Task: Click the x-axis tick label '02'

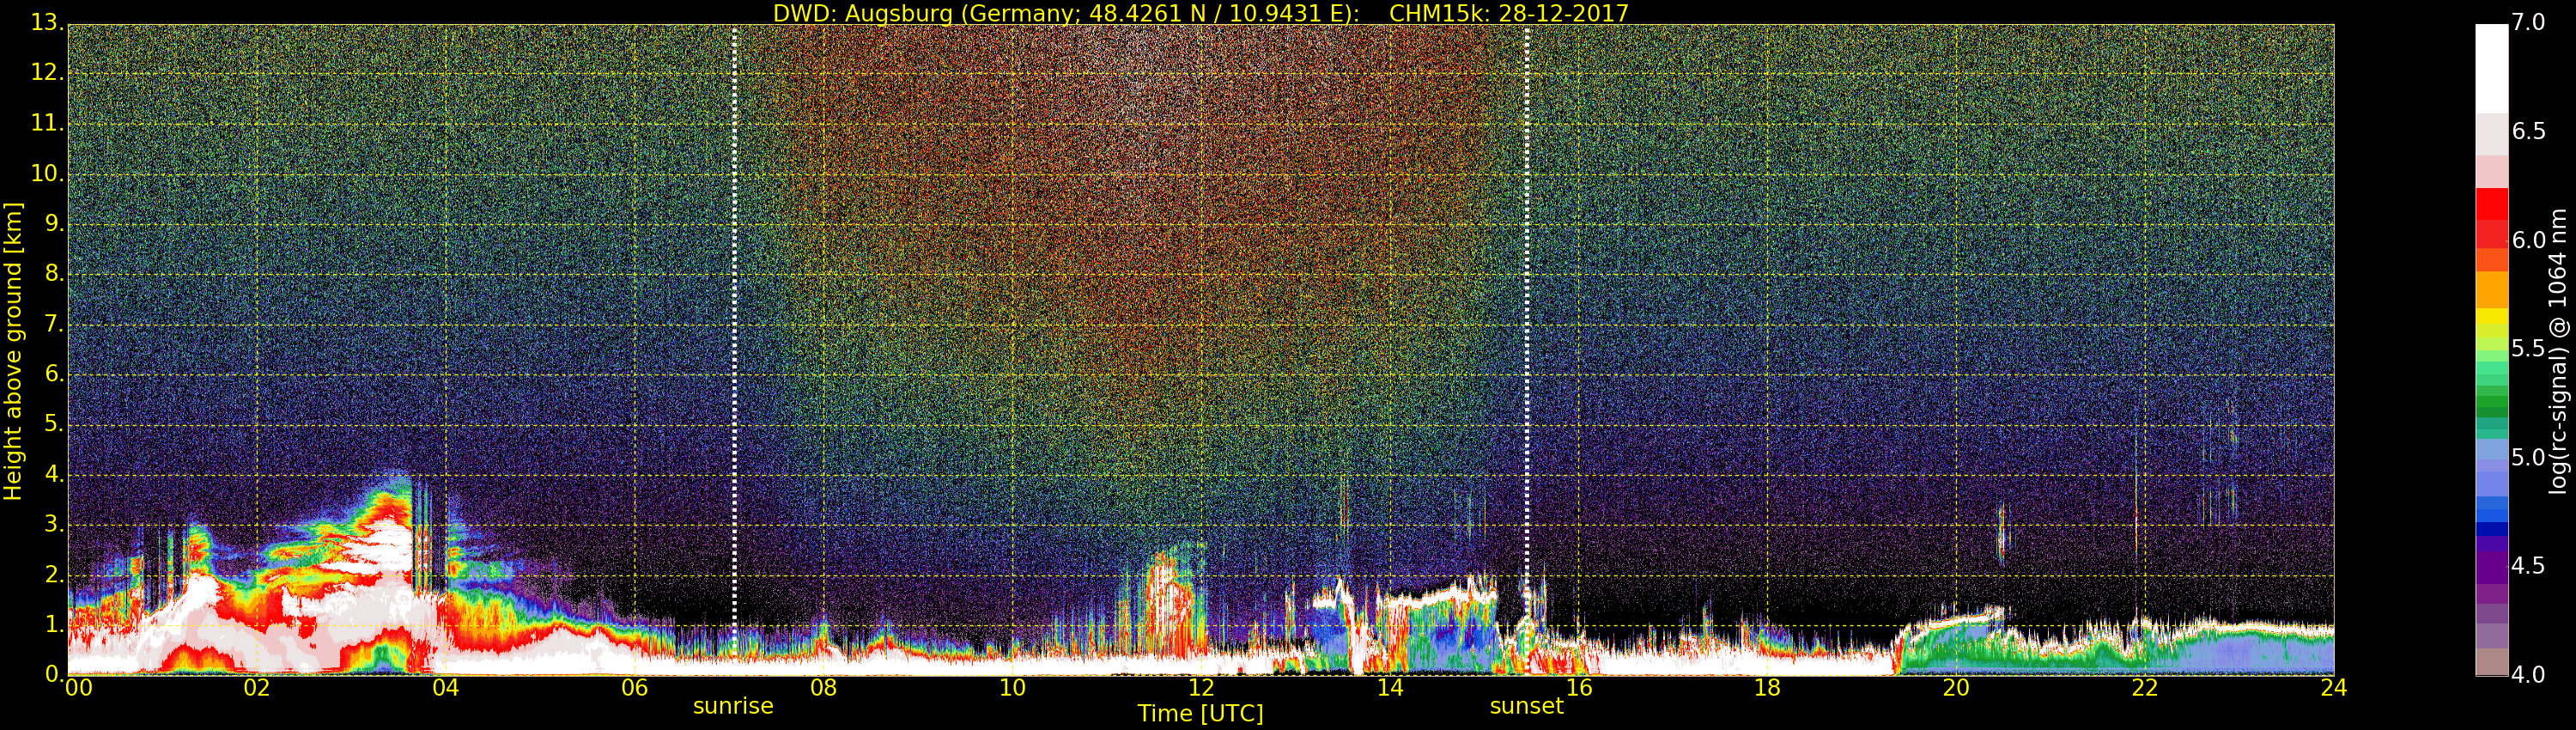Action: pyautogui.click(x=257, y=688)
